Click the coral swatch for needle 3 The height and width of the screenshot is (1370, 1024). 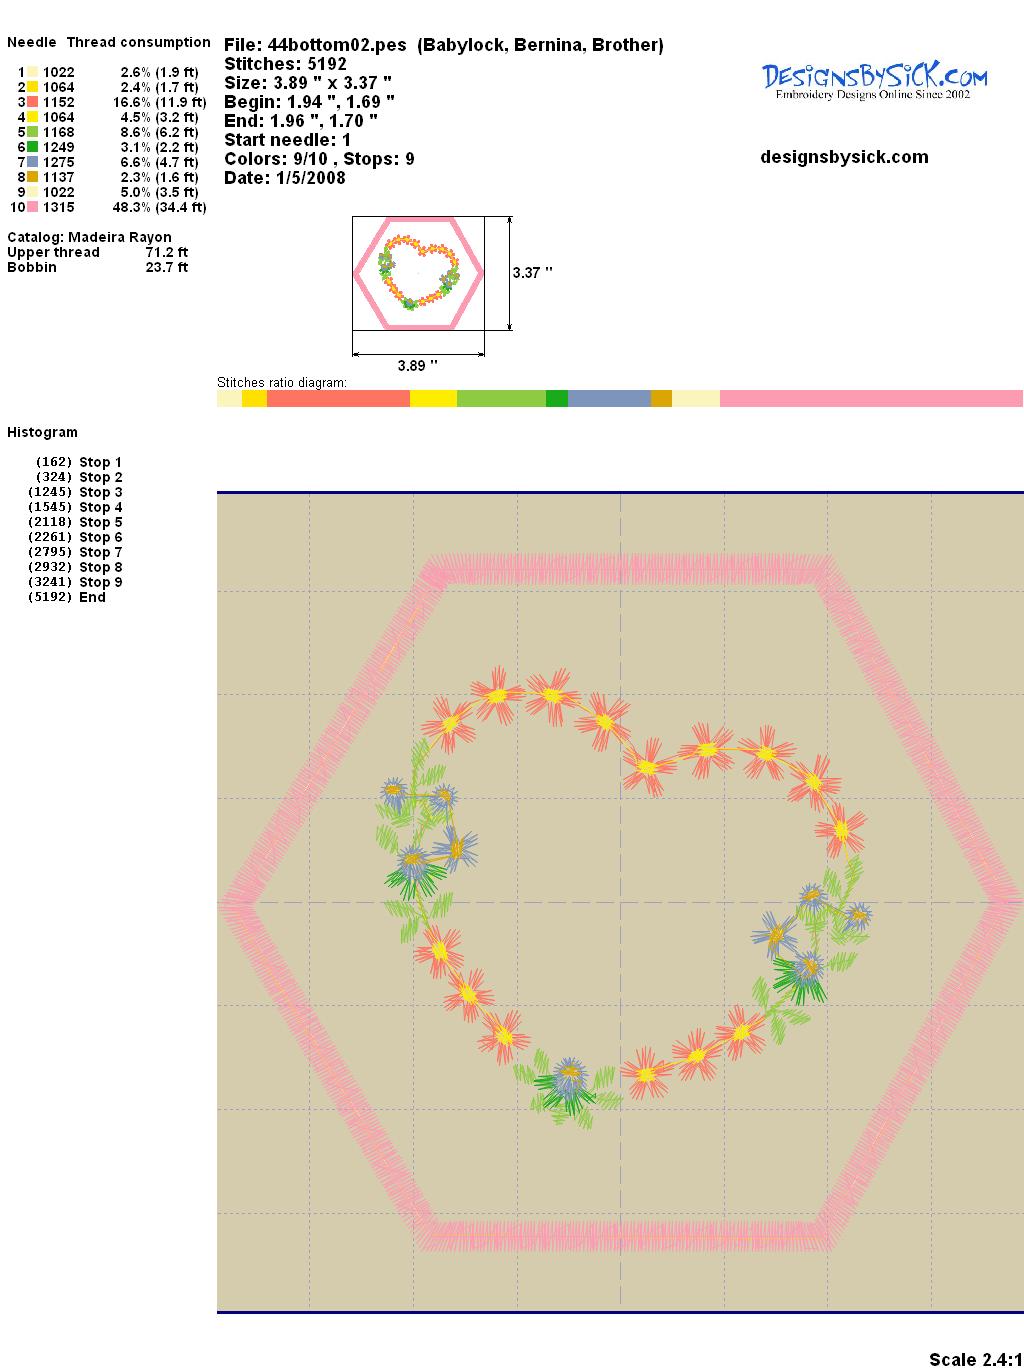33,102
